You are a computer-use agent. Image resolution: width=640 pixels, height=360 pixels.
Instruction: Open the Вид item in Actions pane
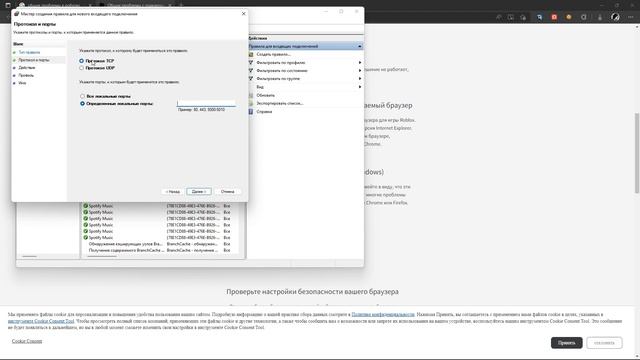coord(260,87)
